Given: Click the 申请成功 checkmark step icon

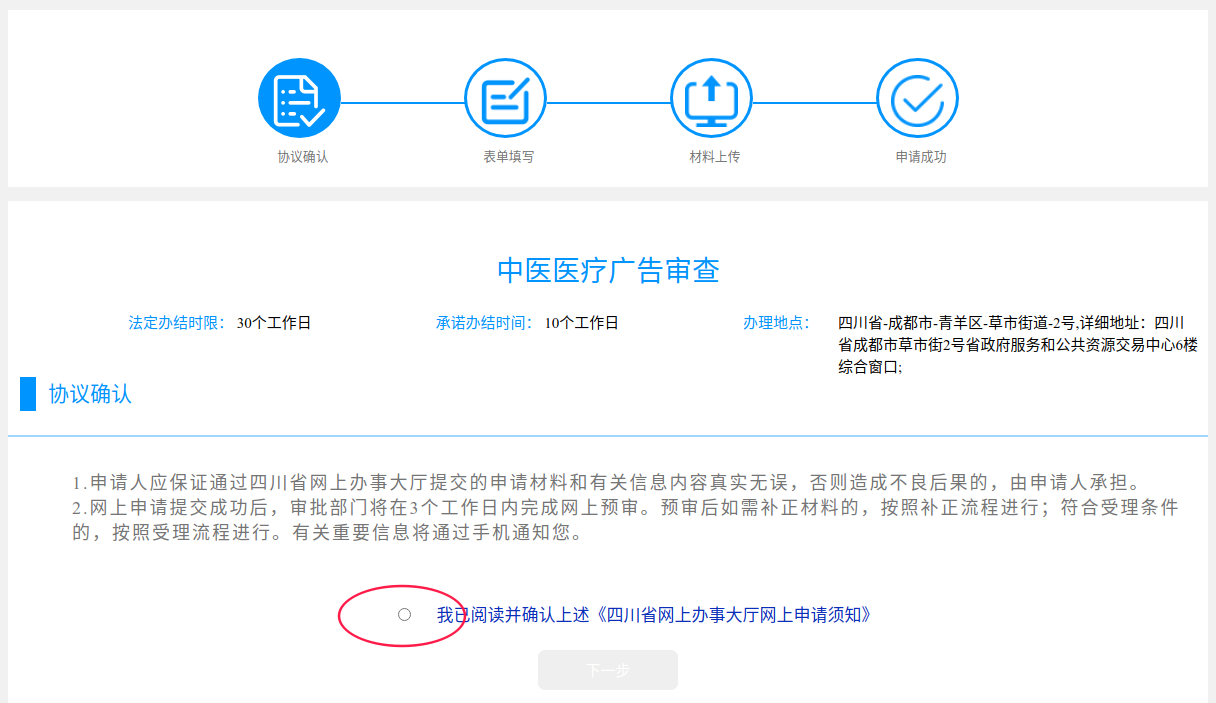Looking at the screenshot, I should [x=917, y=98].
